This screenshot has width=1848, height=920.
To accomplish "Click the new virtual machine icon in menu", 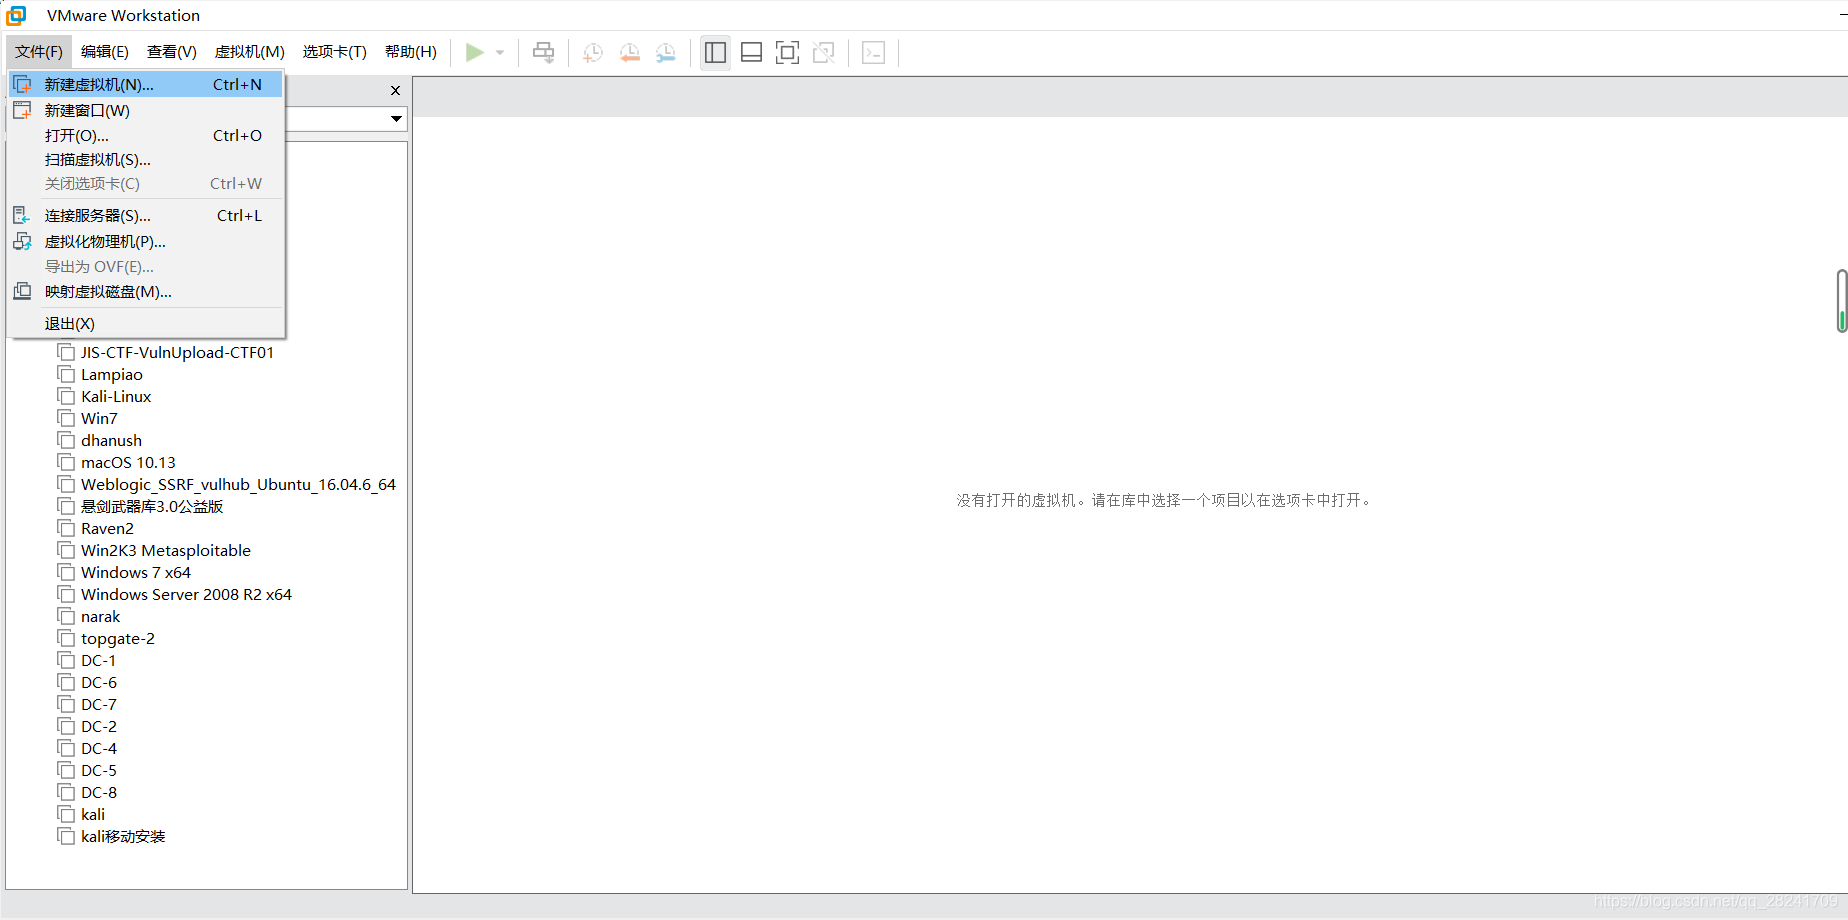I will coord(22,85).
